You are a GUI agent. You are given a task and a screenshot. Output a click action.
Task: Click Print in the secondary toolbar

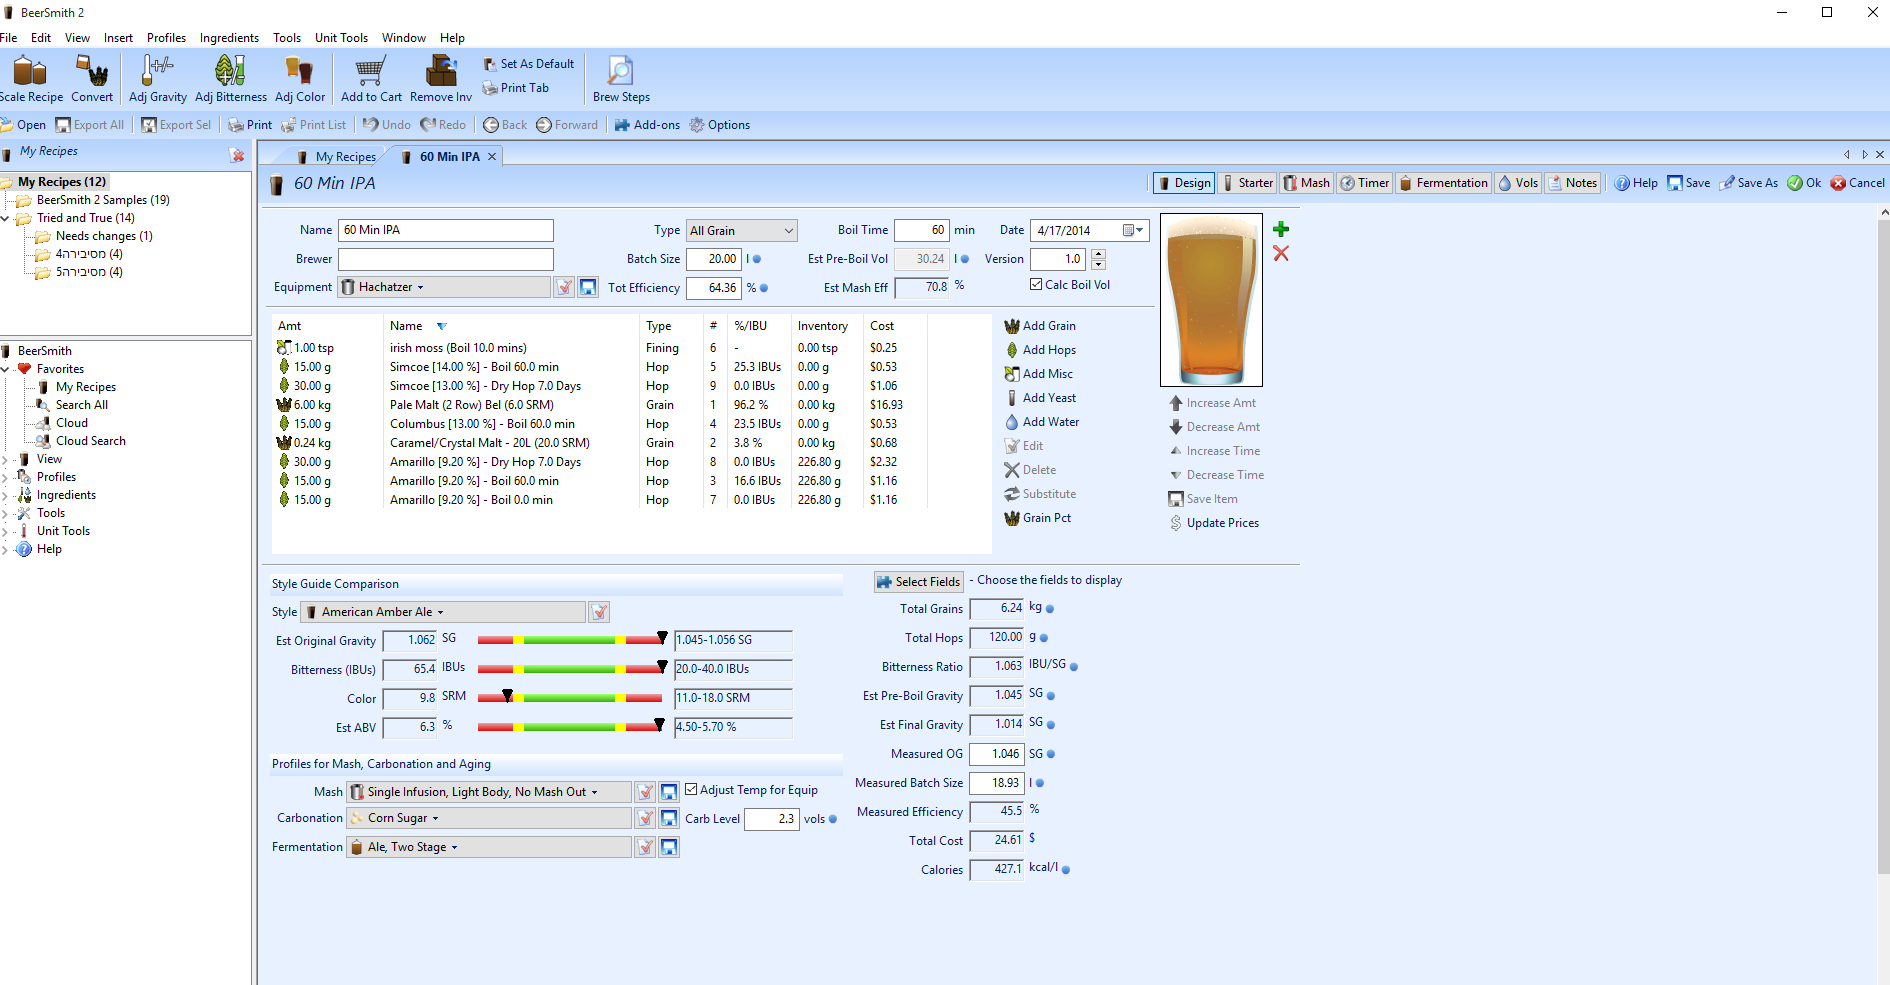point(250,125)
